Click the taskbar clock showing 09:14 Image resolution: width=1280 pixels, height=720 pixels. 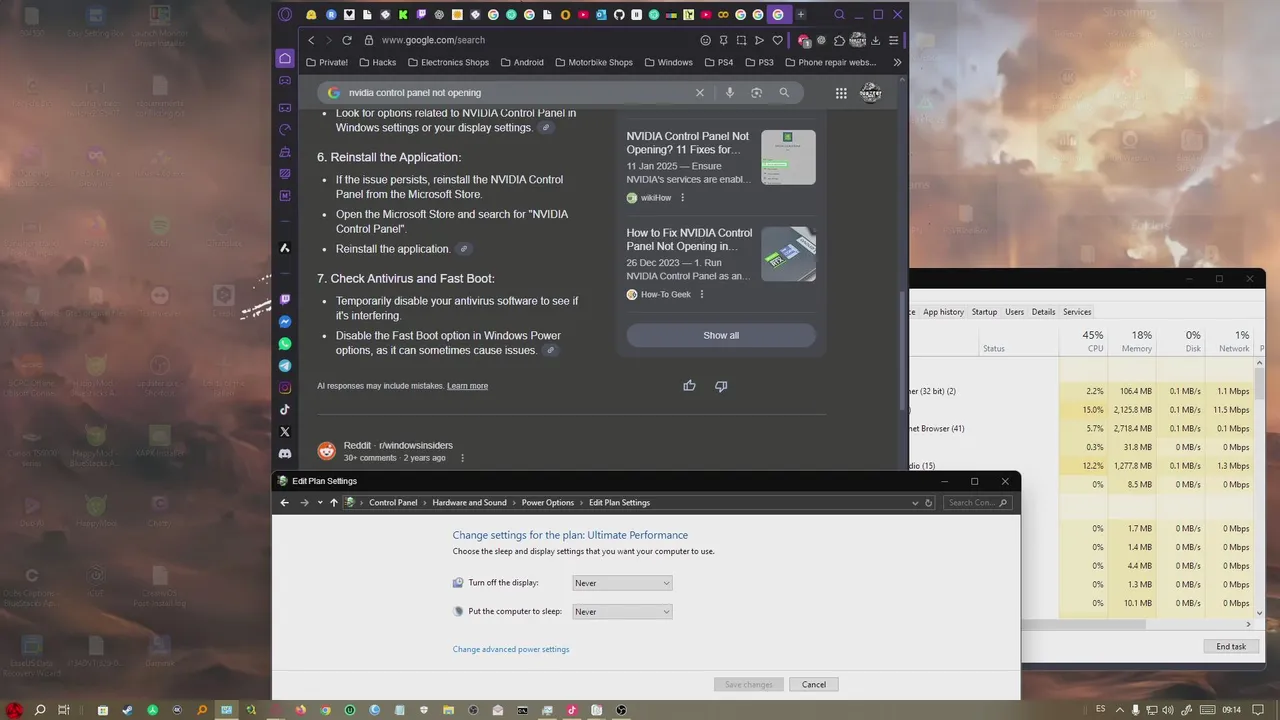[1232, 710]
